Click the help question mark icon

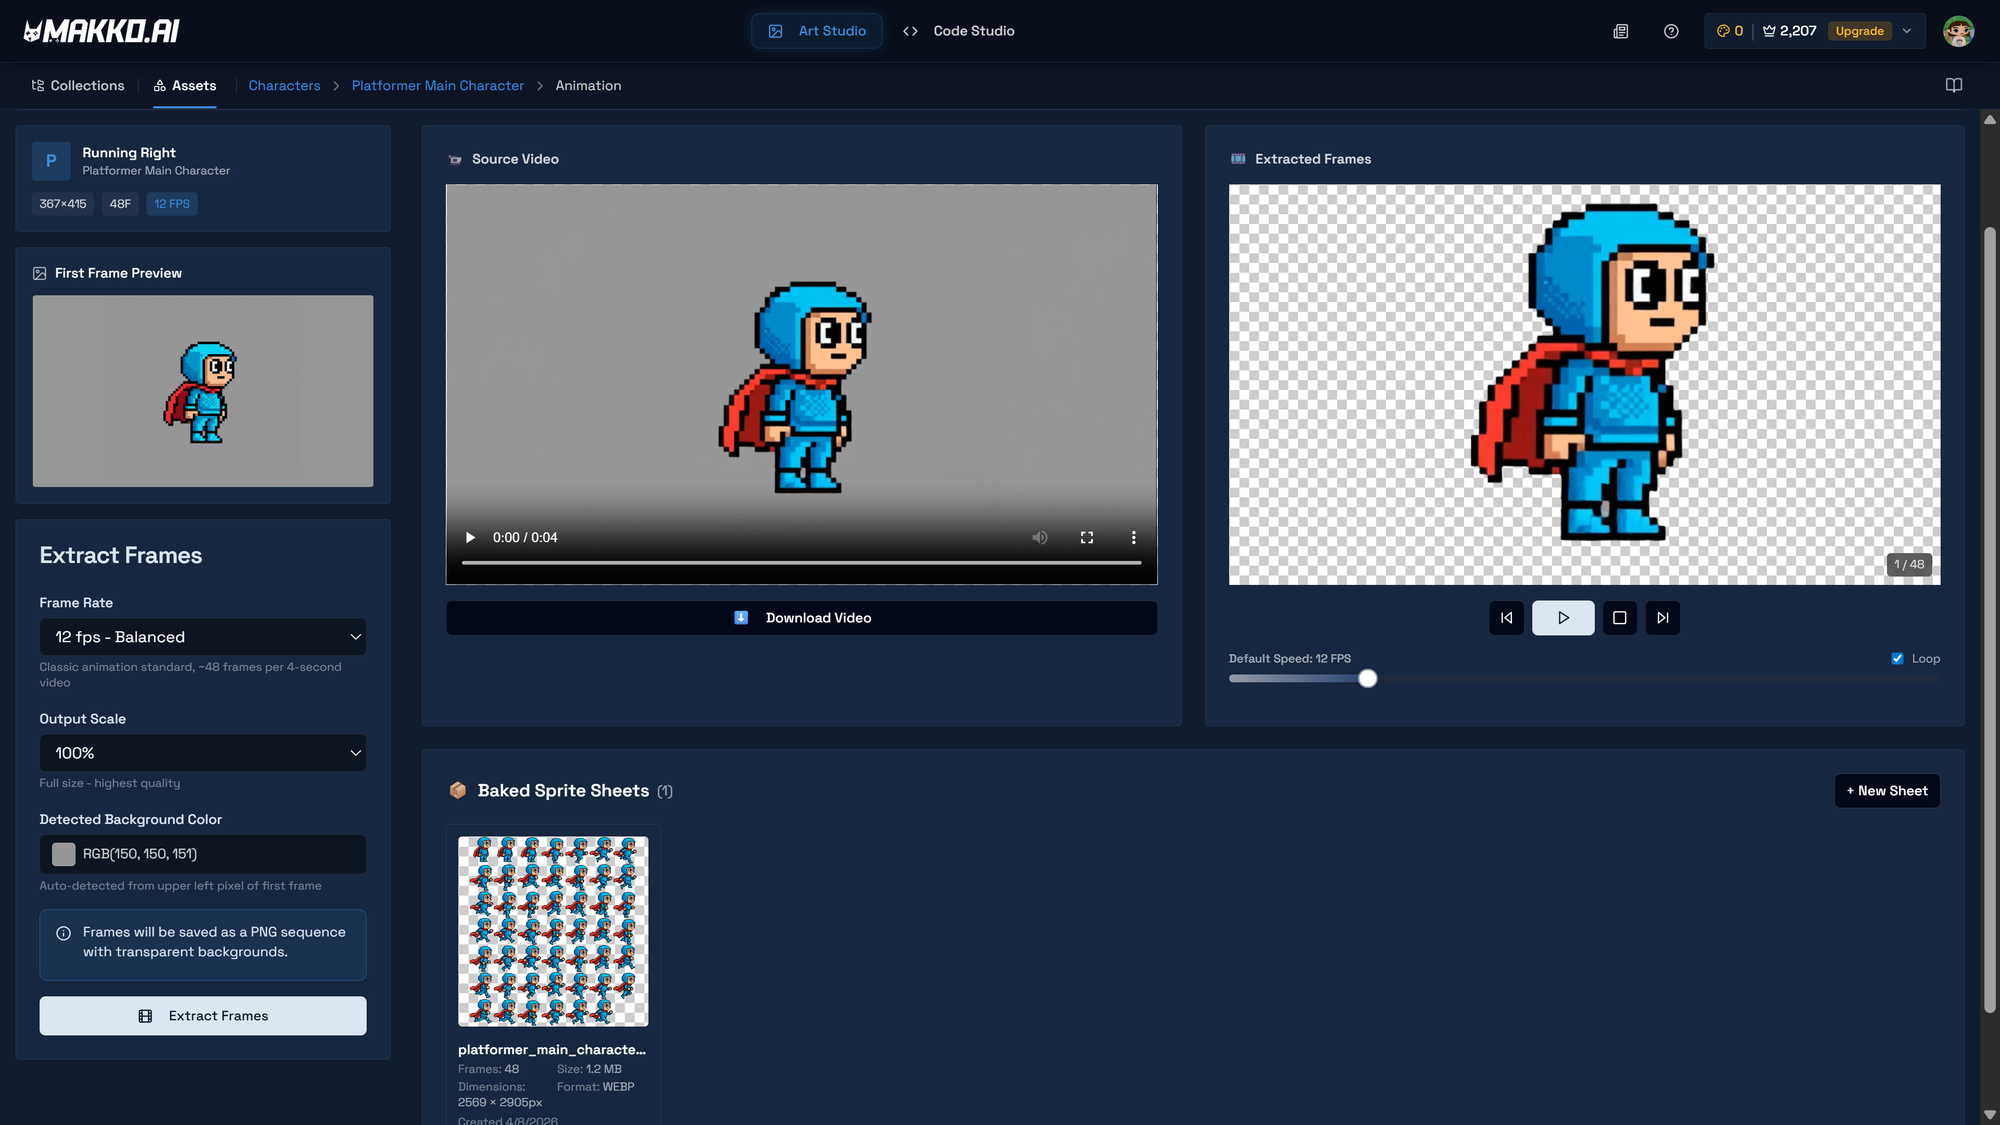[1671, 31]
